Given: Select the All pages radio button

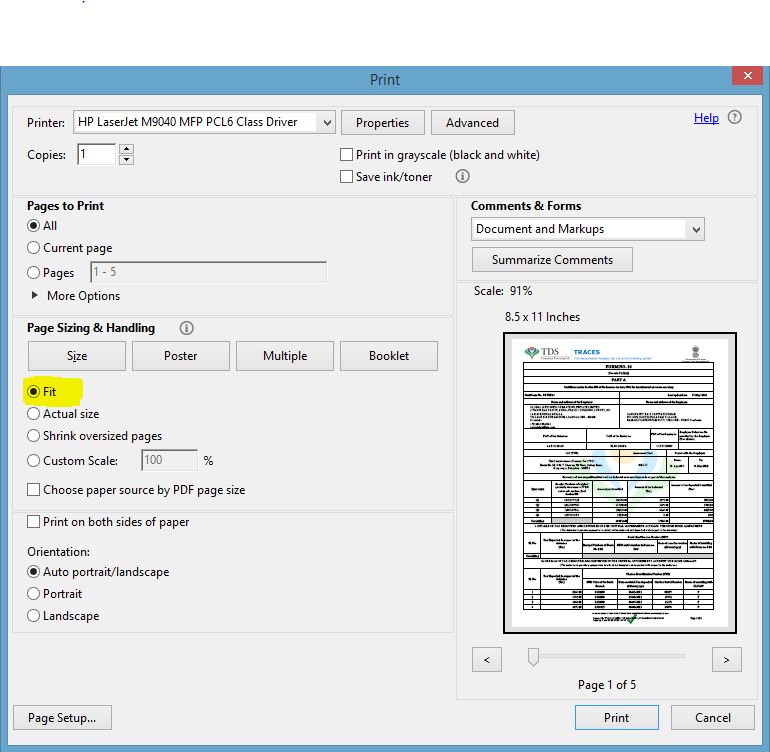Looking at the screenshot, I should [x=33, y=225].
